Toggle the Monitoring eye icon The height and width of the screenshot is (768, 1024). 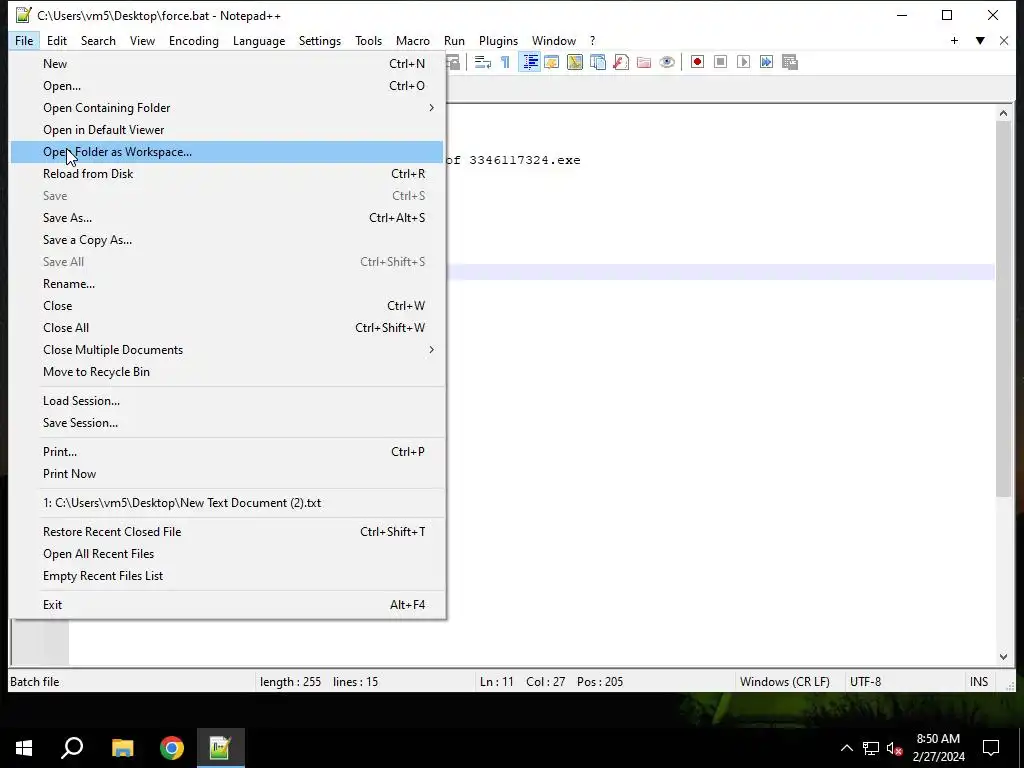667,62
